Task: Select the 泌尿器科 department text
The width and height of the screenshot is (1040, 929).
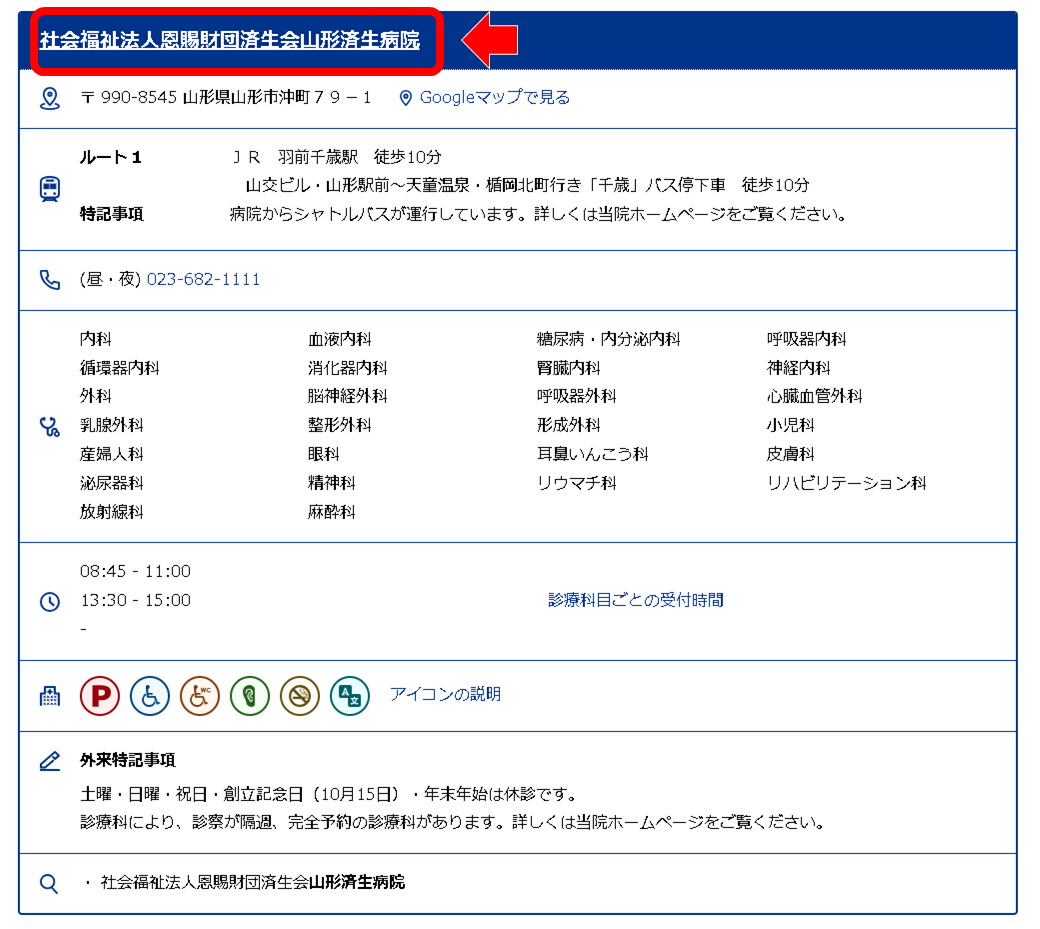Action: [111, 483]
